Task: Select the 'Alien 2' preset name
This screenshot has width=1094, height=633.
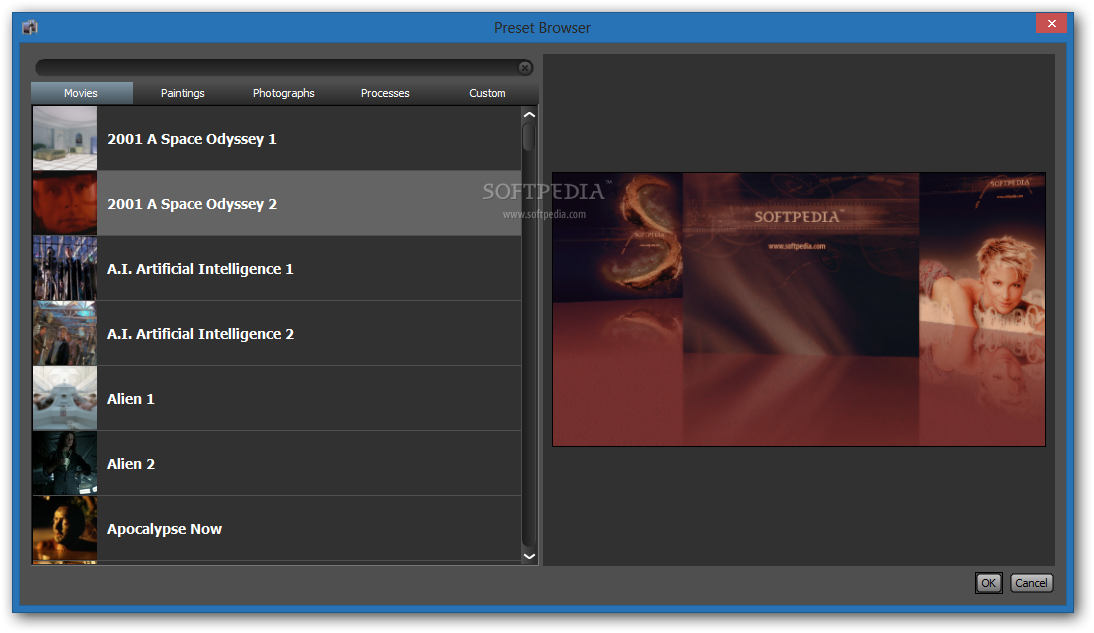Action: click(130, 463)
